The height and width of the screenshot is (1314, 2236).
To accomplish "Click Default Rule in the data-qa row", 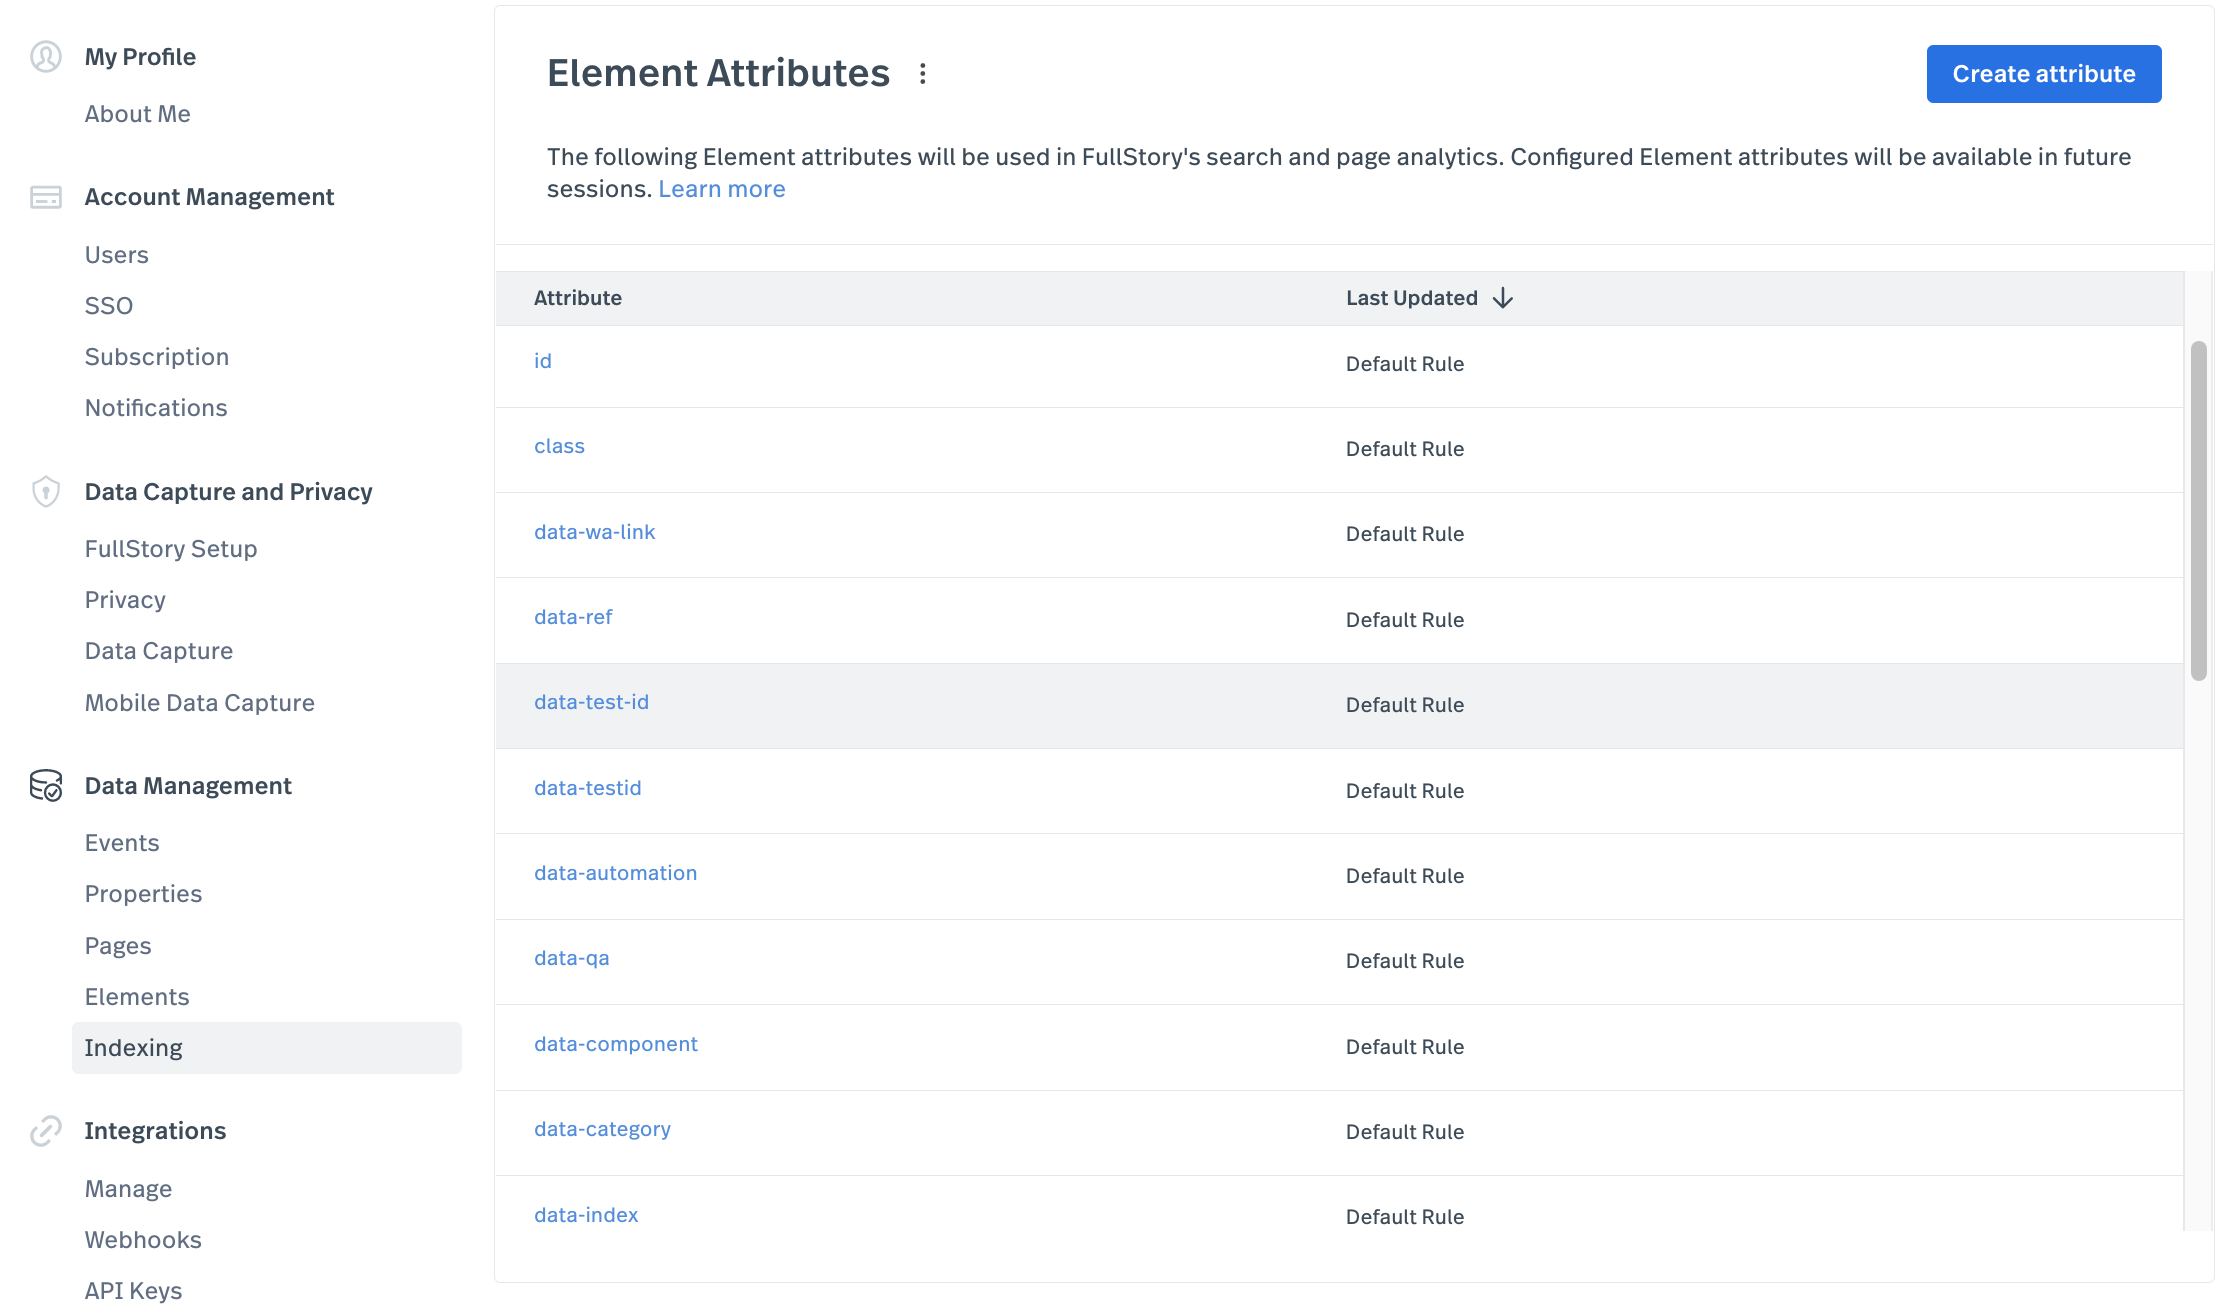I will pyautogui.click(x=1405, y=961).
